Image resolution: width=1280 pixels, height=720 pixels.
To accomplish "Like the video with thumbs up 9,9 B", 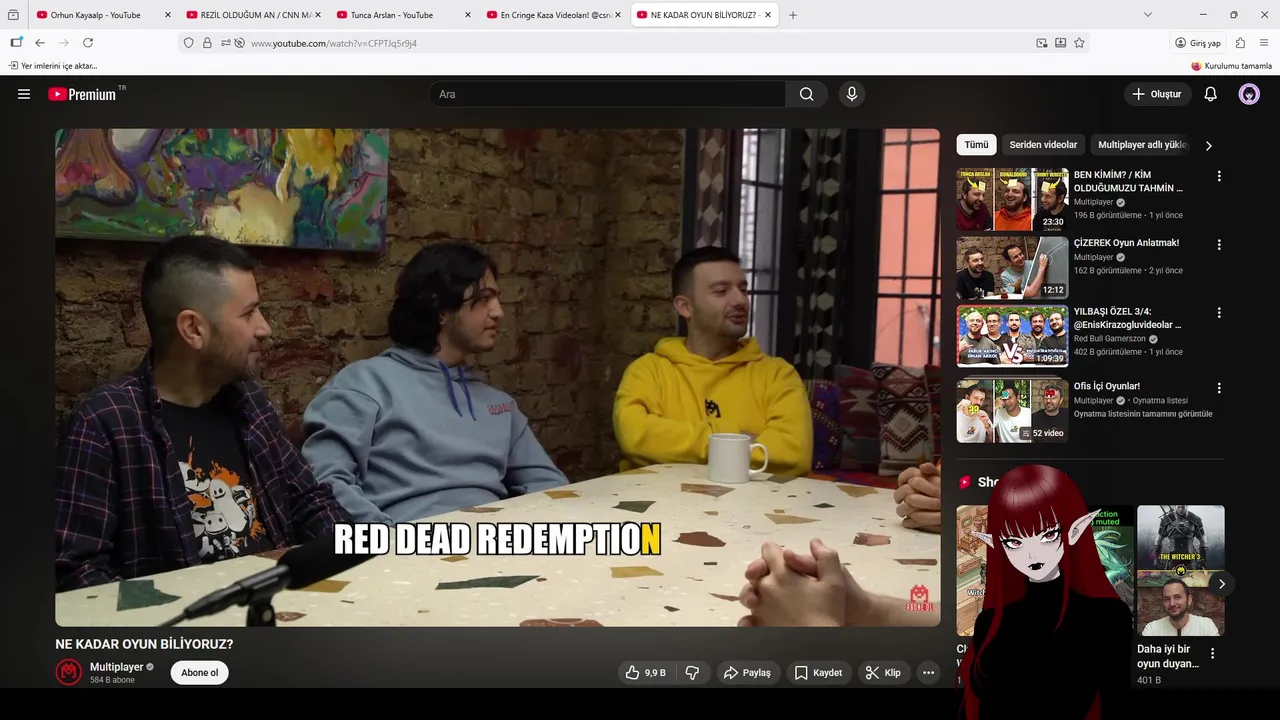I will pyautogui.click(x=645, y=673).
